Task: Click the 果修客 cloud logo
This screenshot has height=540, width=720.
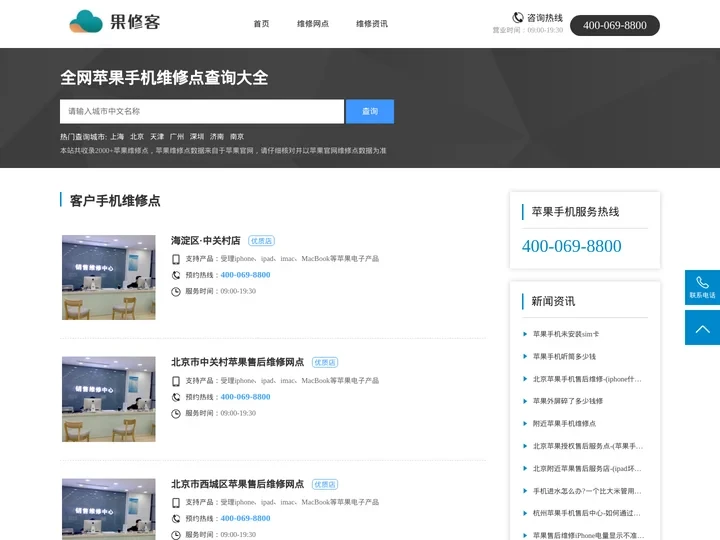Action: pos(115,22)
